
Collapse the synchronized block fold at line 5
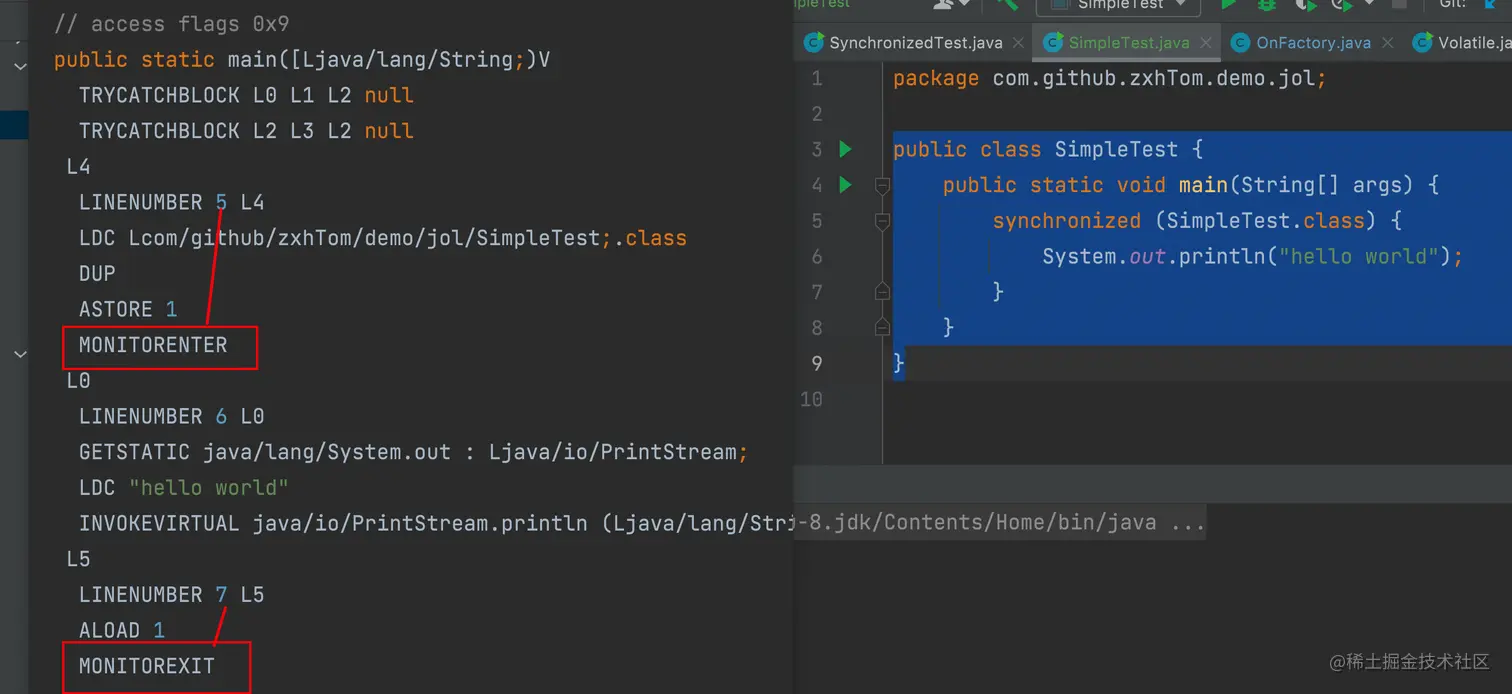pos(882,221)
